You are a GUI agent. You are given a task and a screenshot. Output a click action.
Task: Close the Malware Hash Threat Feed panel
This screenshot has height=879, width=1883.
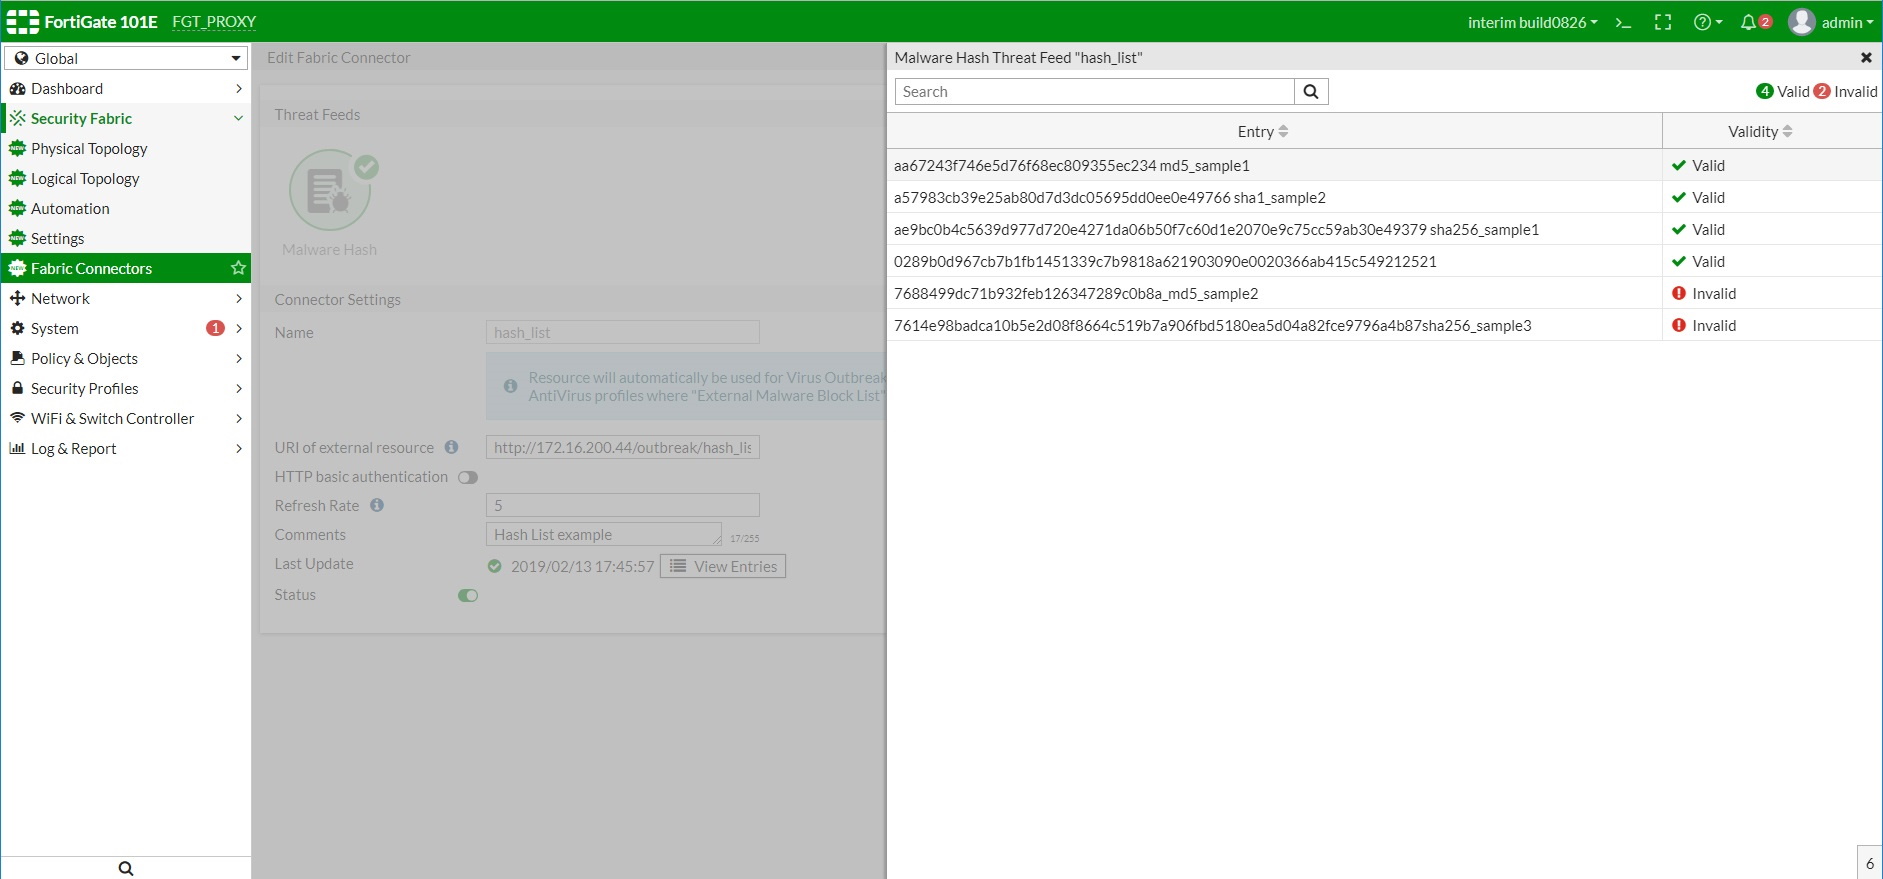(x=1866, y=58)
